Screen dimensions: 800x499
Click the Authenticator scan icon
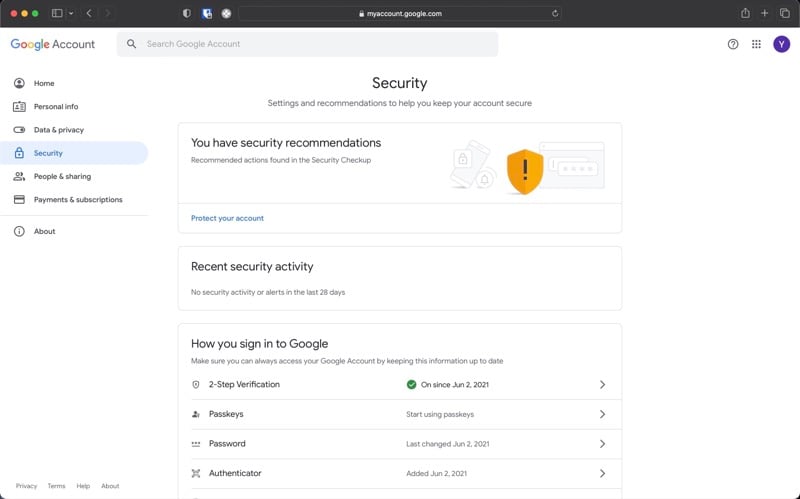195,473
